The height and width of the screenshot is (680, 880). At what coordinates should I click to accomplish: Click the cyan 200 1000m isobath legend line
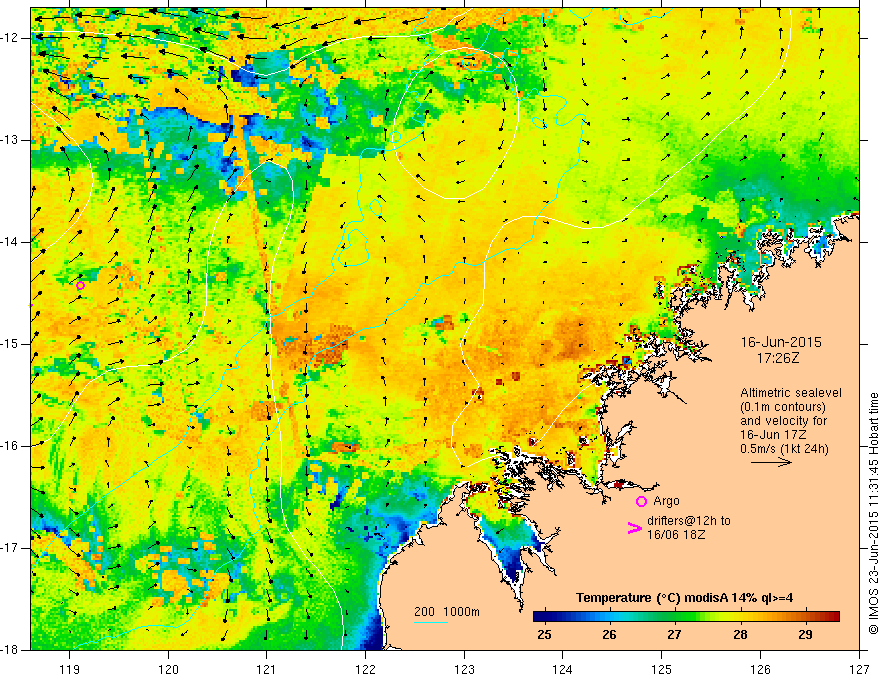coord(431,622)
